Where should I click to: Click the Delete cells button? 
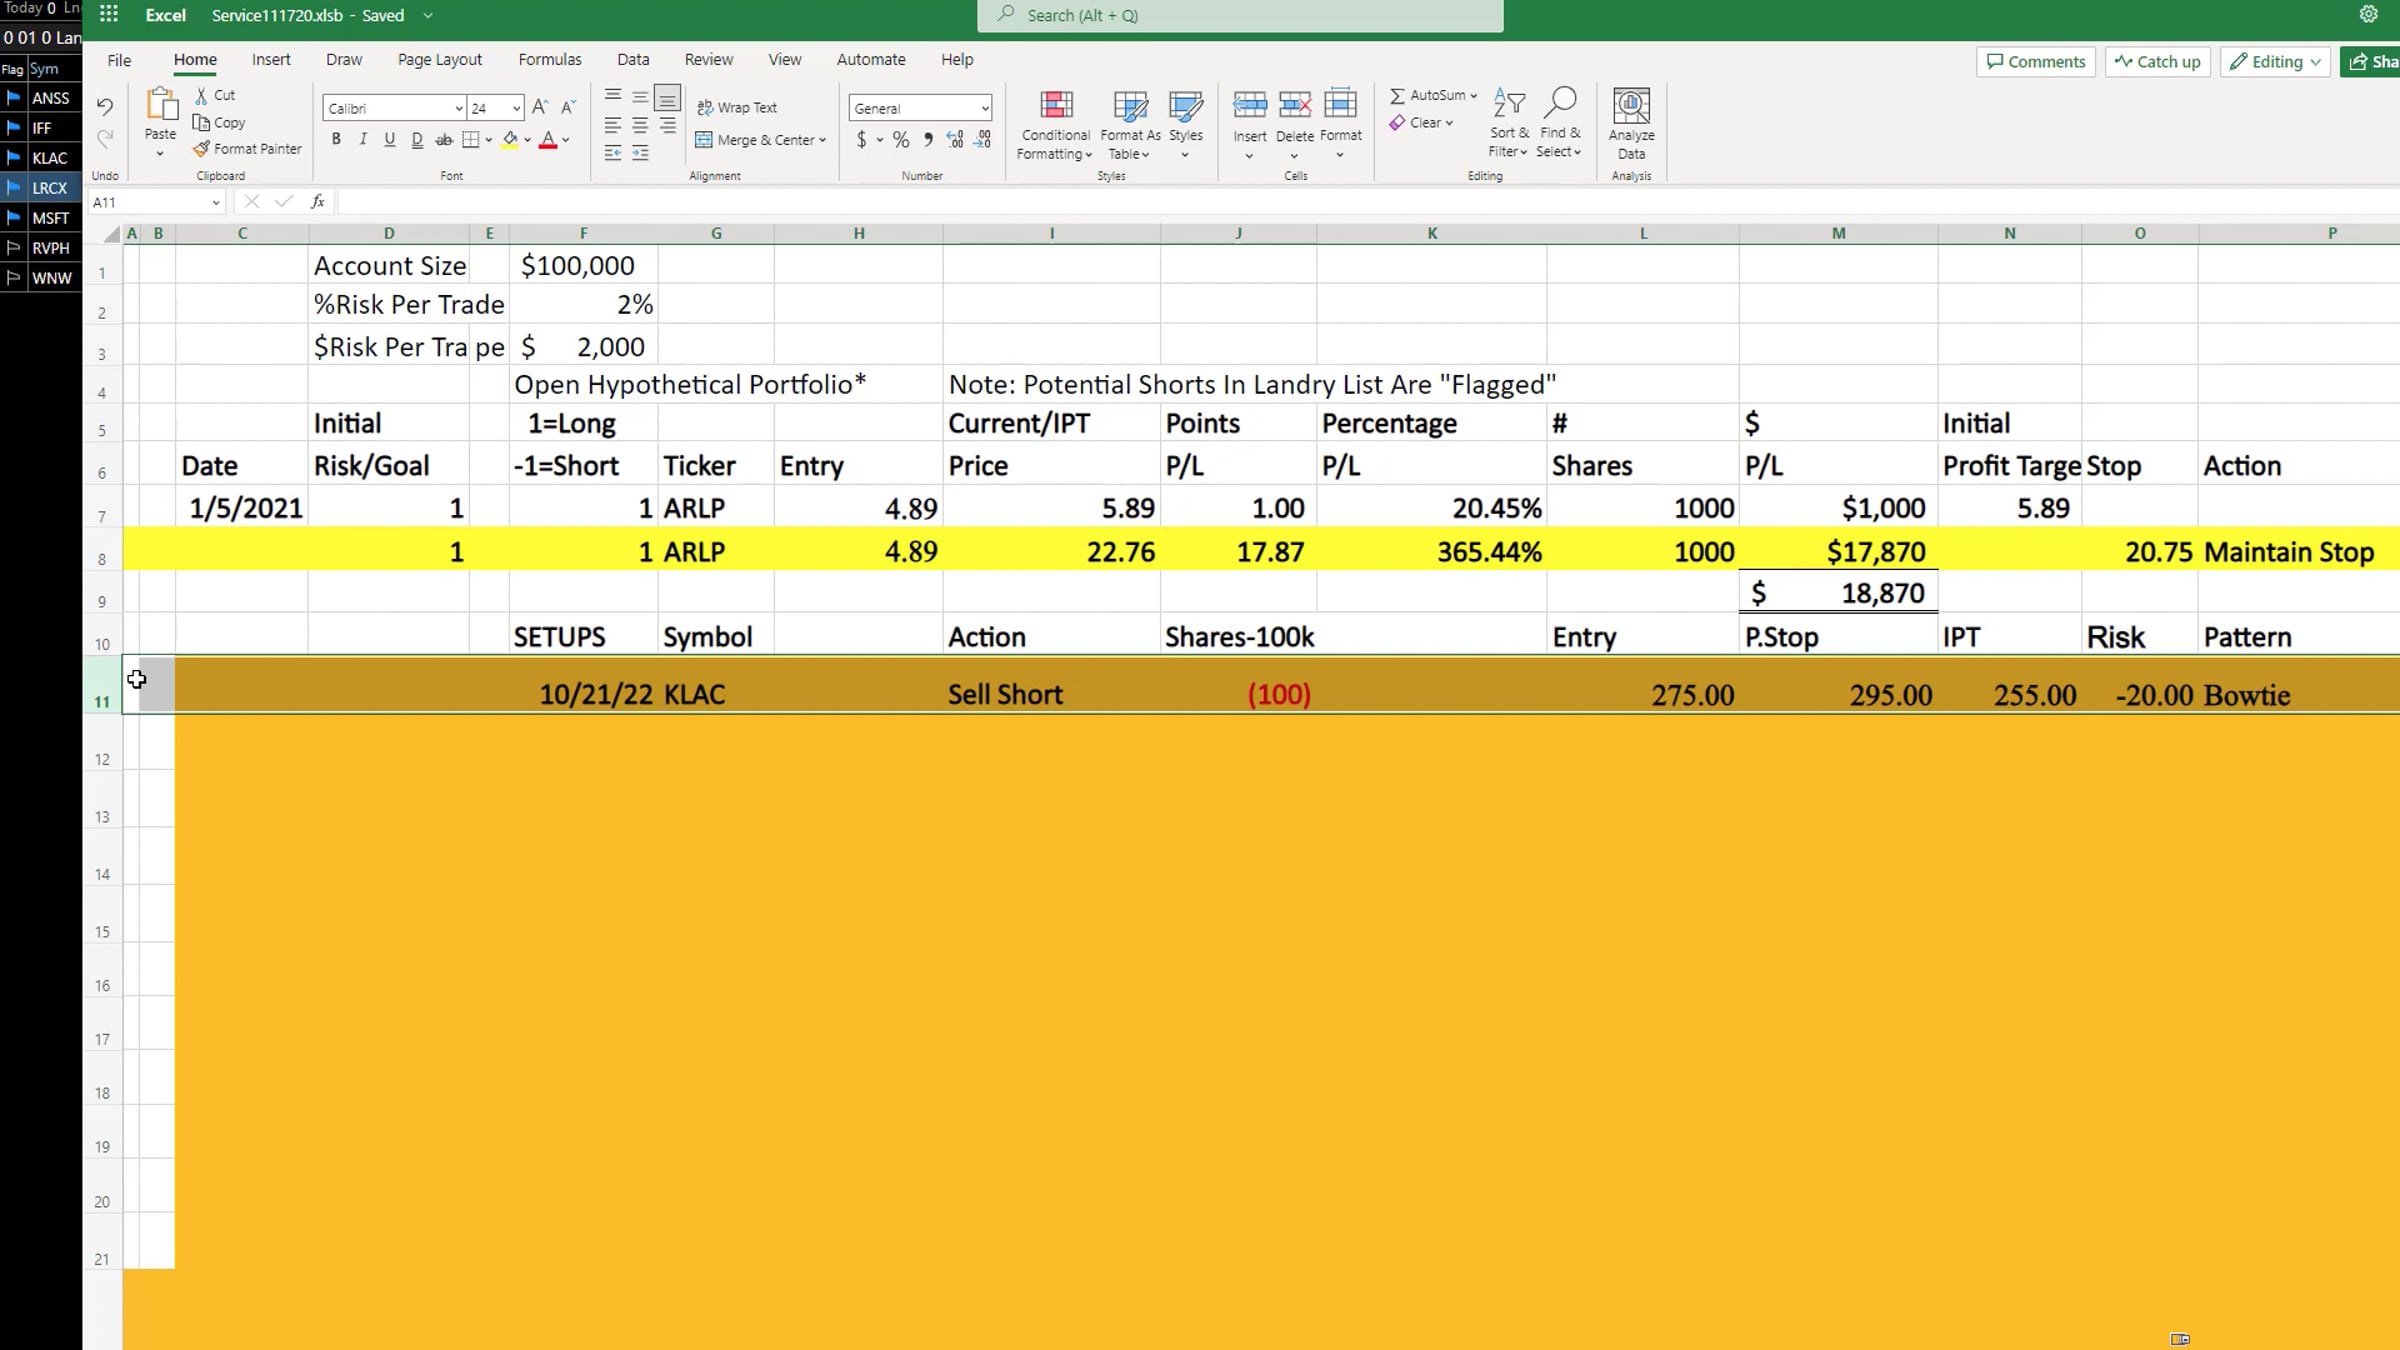coord(1295,124)
